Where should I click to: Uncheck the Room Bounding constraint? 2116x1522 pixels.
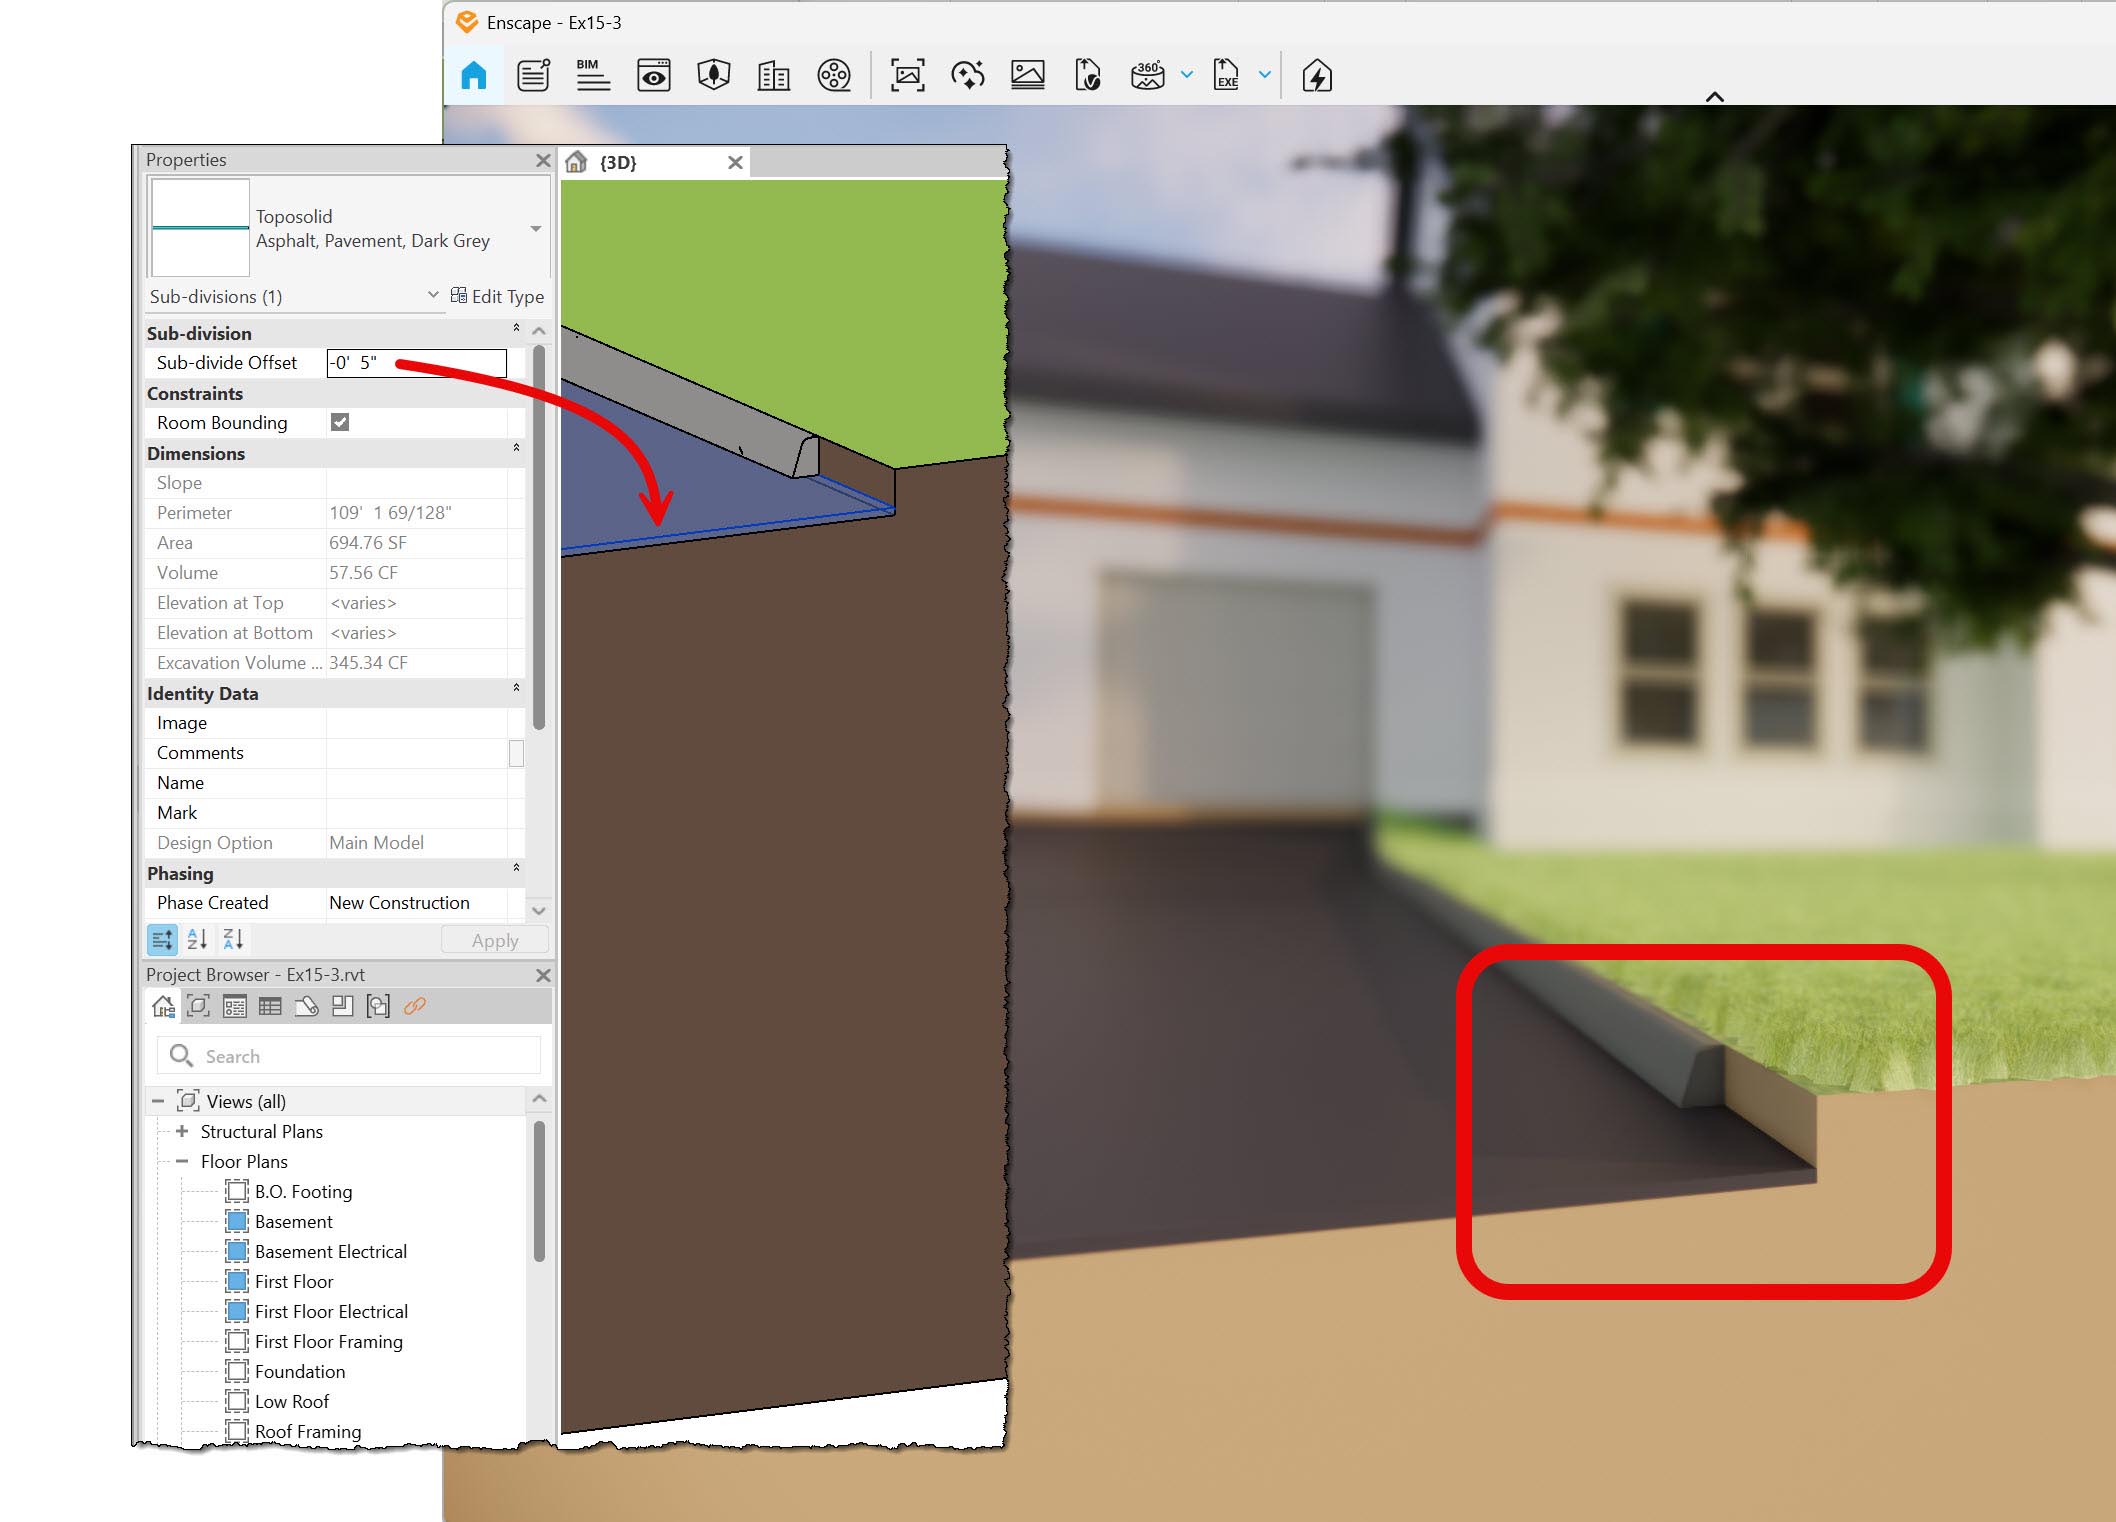340,422
